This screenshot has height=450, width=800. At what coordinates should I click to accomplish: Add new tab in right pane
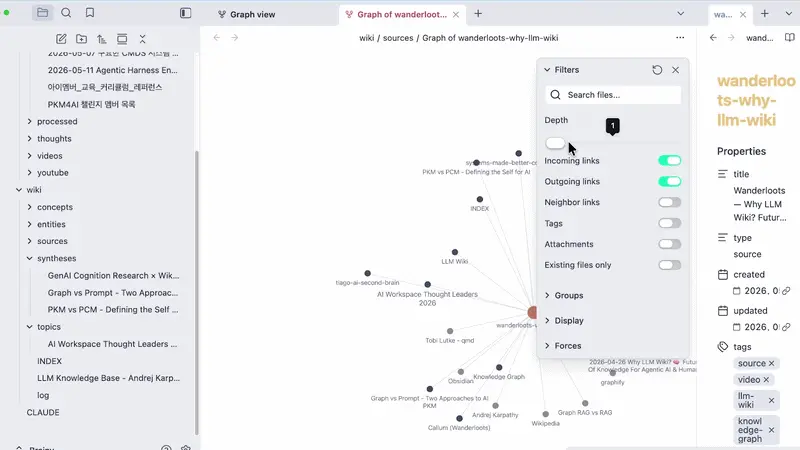pyautogui.click(x=764, y=14)
